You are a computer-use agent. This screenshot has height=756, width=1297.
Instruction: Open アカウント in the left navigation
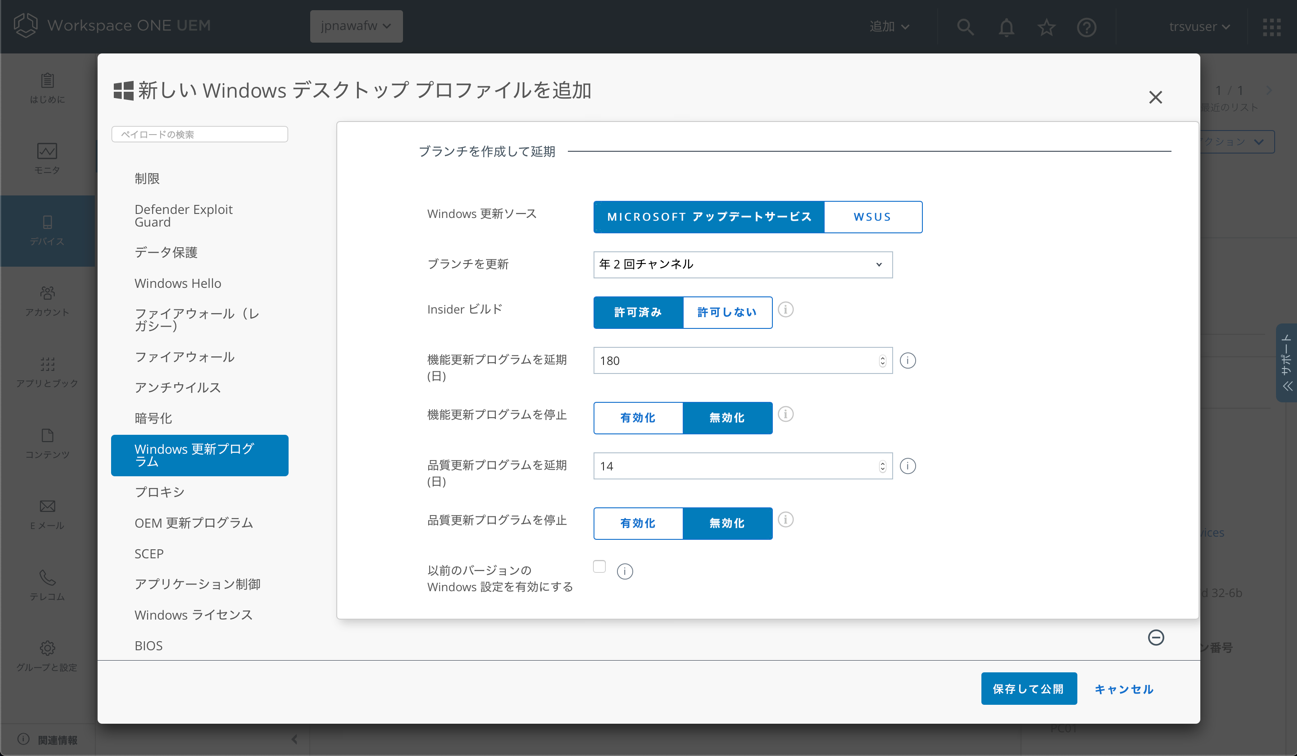pyautogui.click(x=47, y=302)
